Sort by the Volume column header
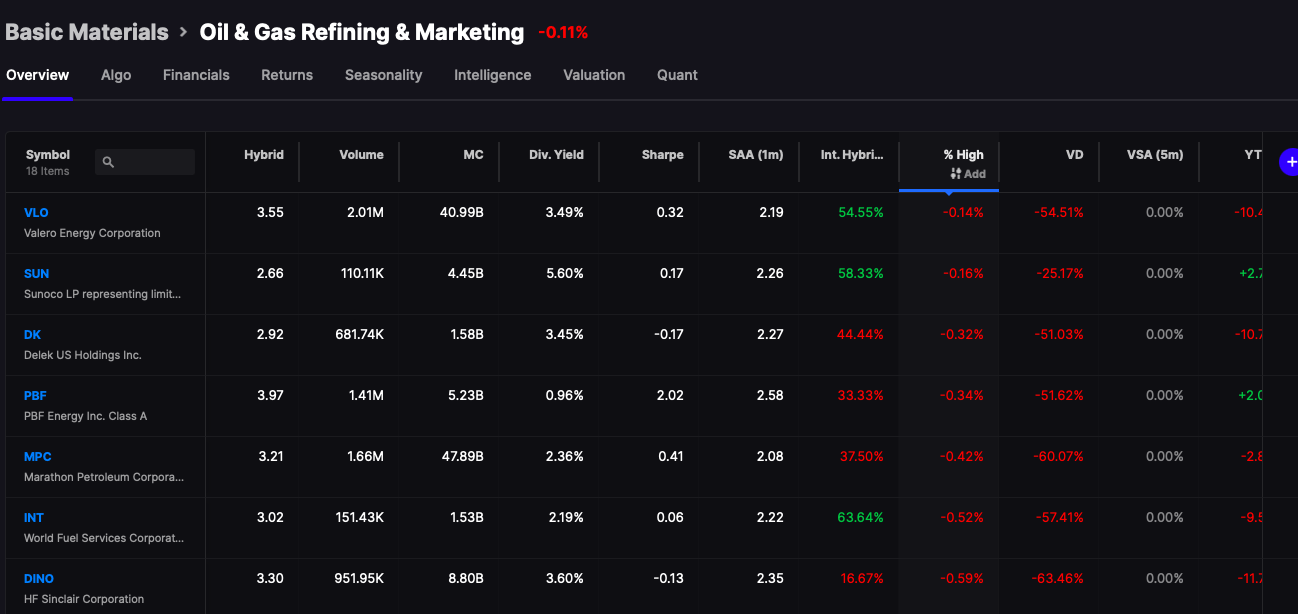This screenshot has width=1298, height=614. 361,155
